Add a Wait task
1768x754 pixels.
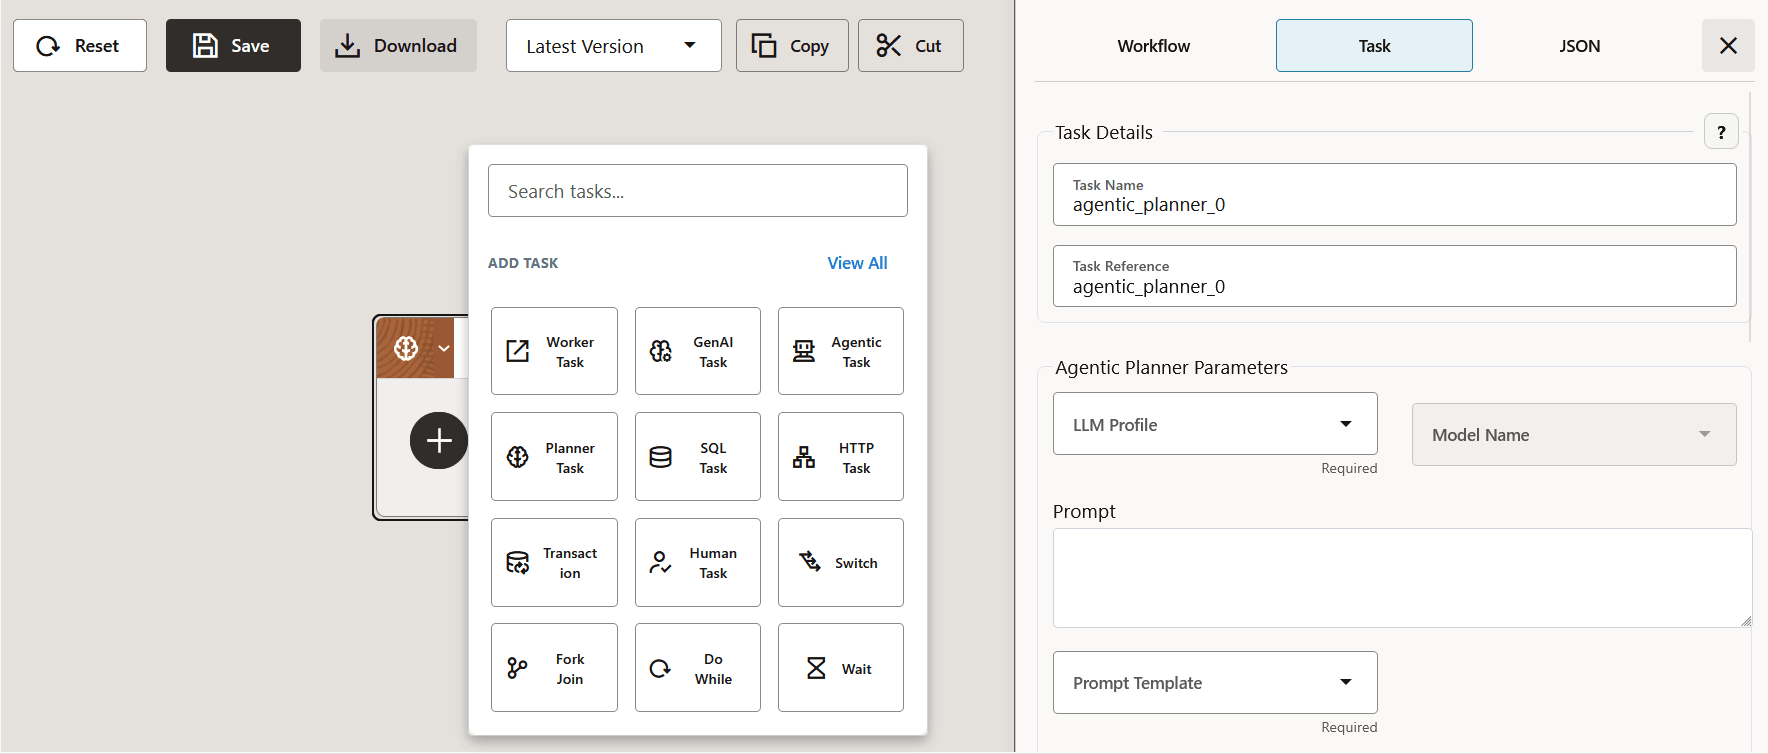[840, 668]
